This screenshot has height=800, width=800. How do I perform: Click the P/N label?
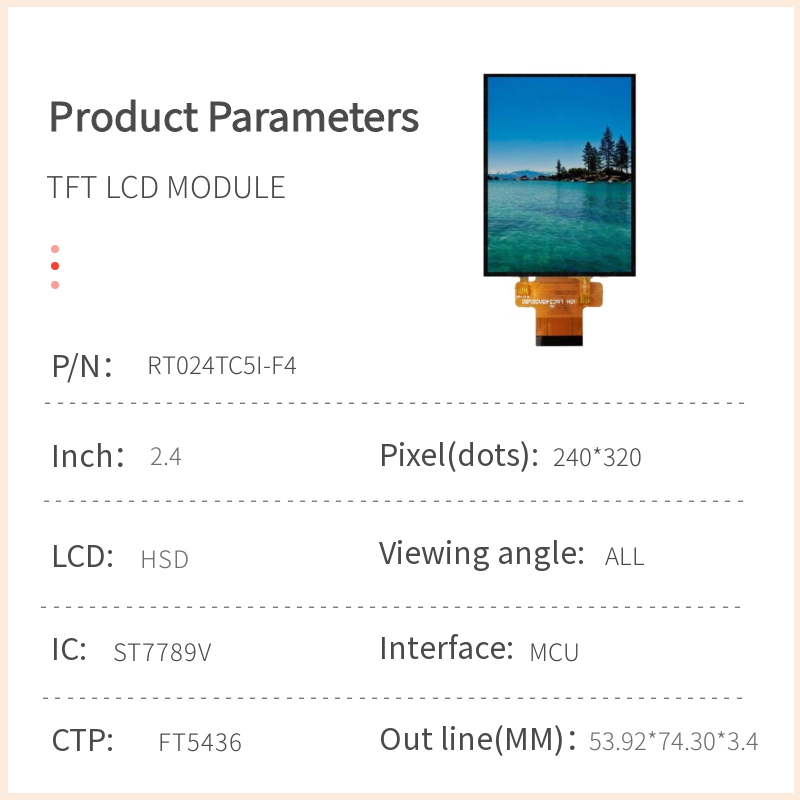coord(81,366)
